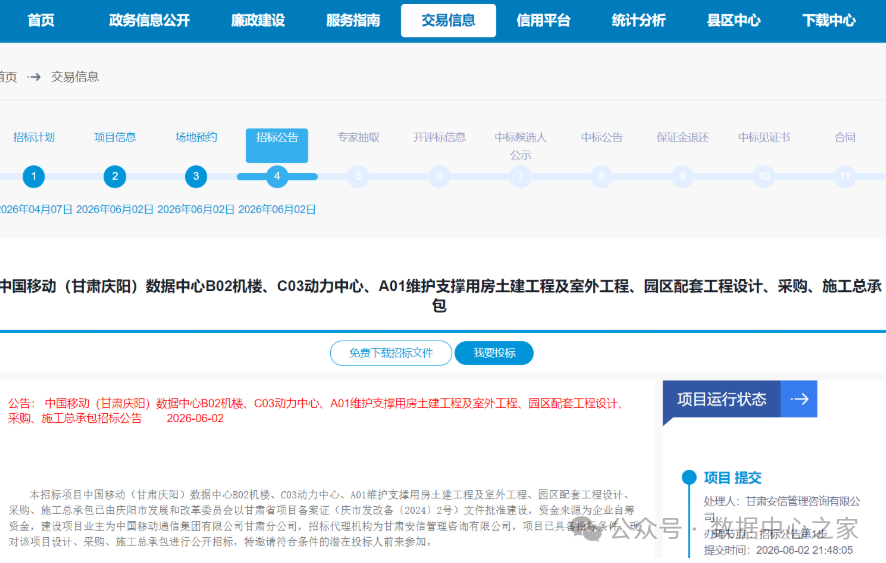Select step 2 circle for 项目信息
Screen dimensions: 886x563
pyautogui.click(x=115, y=176)
